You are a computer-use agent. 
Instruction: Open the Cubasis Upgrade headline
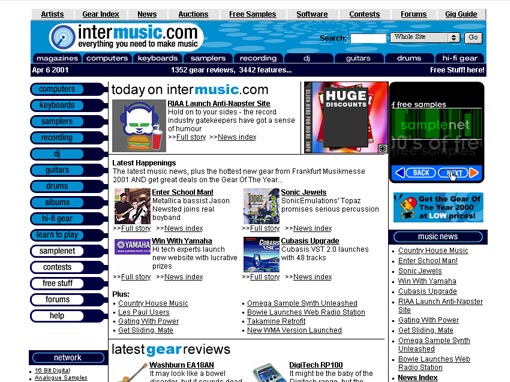click(x=310, y=241)
